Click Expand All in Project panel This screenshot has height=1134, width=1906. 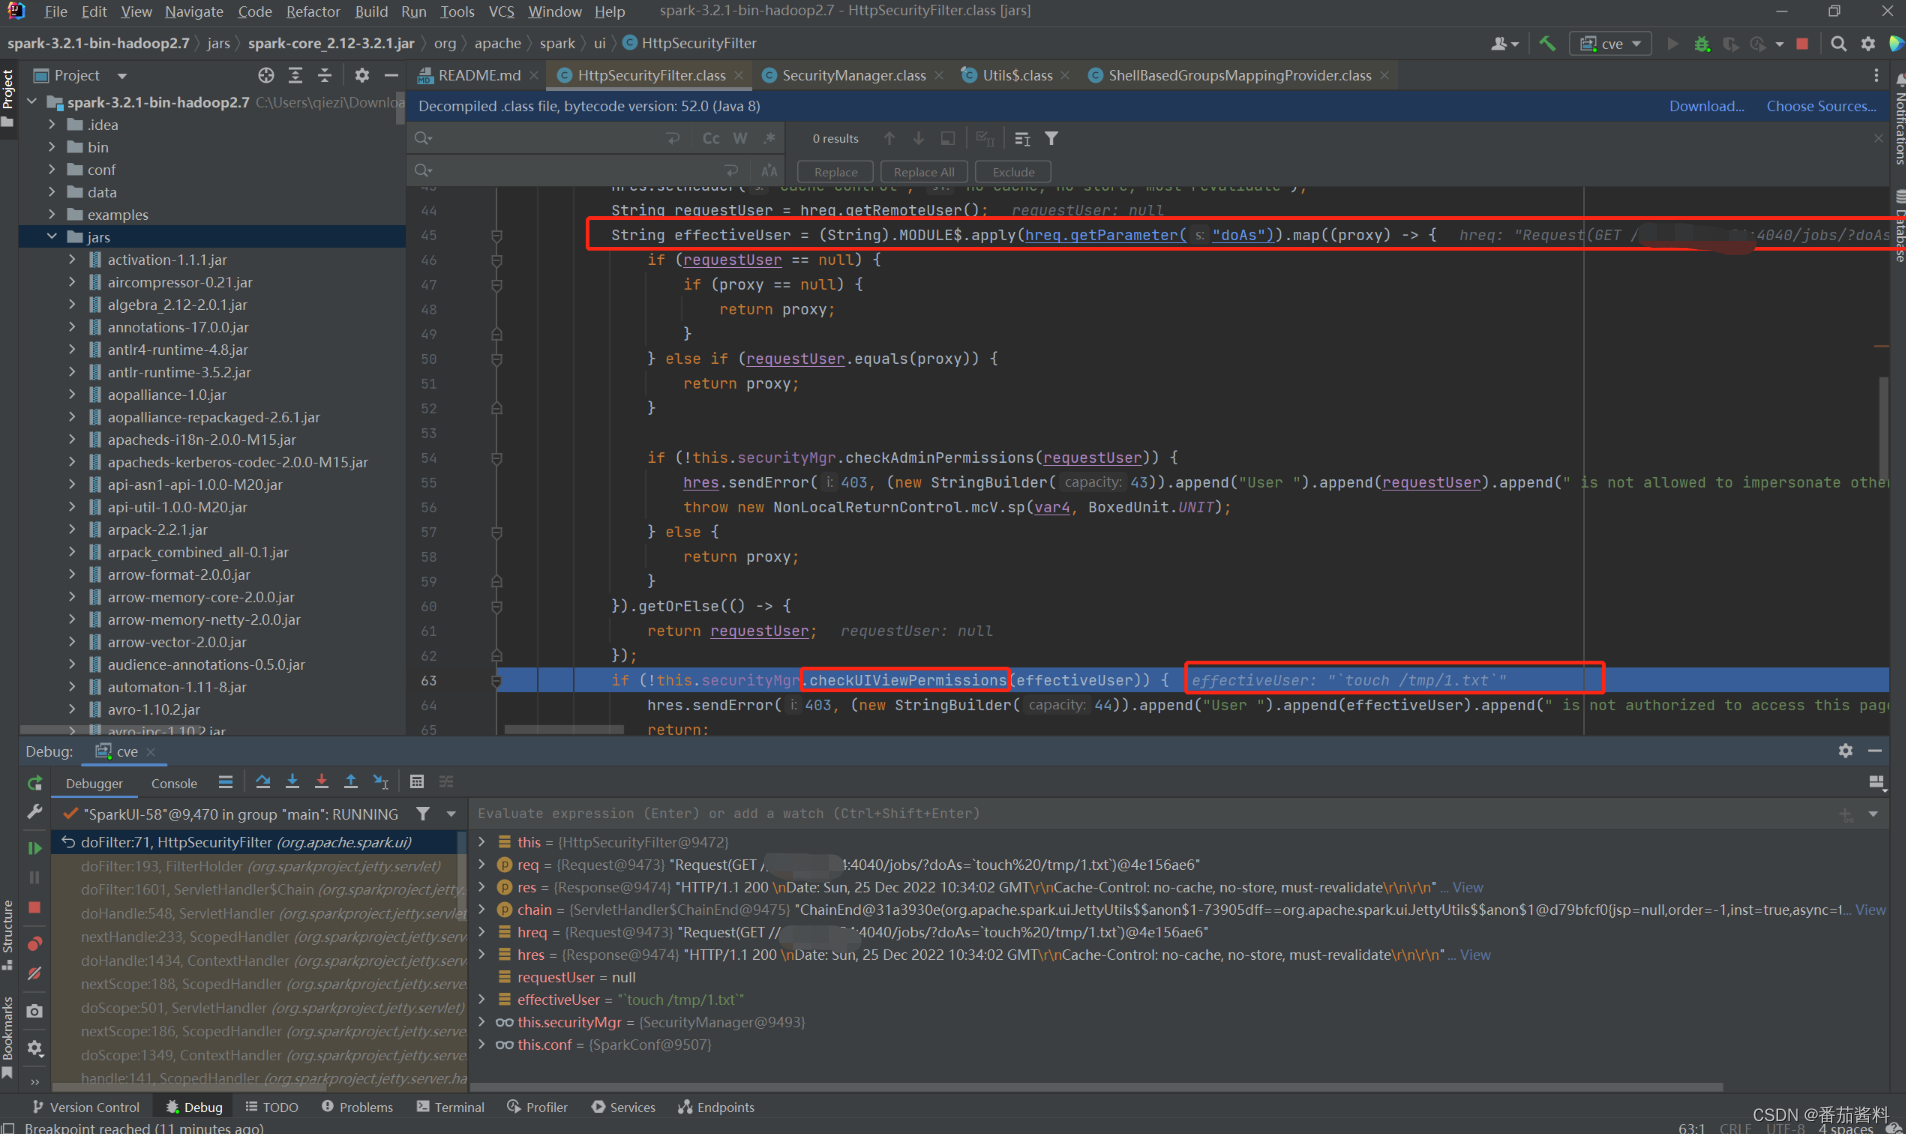pos(295,75)
